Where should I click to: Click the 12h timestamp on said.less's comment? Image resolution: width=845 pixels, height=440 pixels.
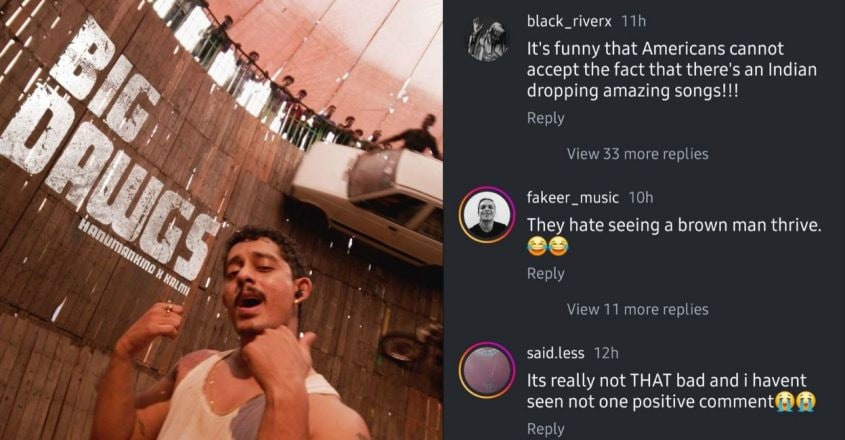tap(606, 353)
